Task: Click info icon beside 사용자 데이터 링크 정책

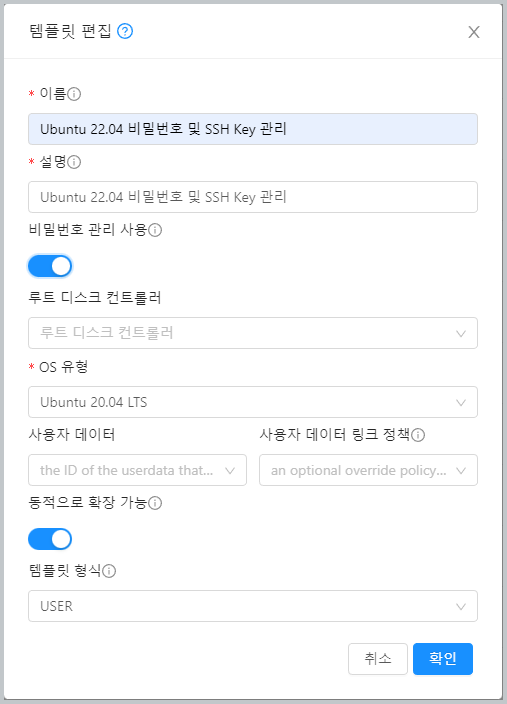Action: point(418,435)
